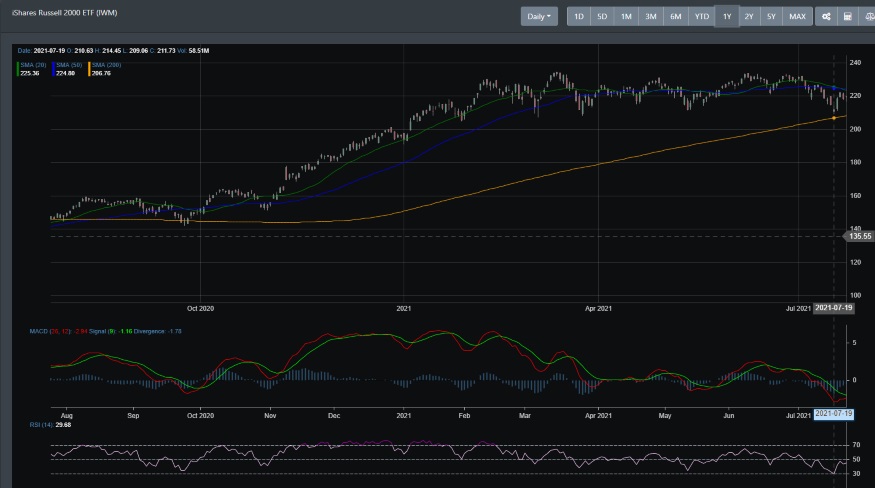Click the MACD indicator label
Screen dimensions: 875x488
pyautogui.click(x=50, y=332)
